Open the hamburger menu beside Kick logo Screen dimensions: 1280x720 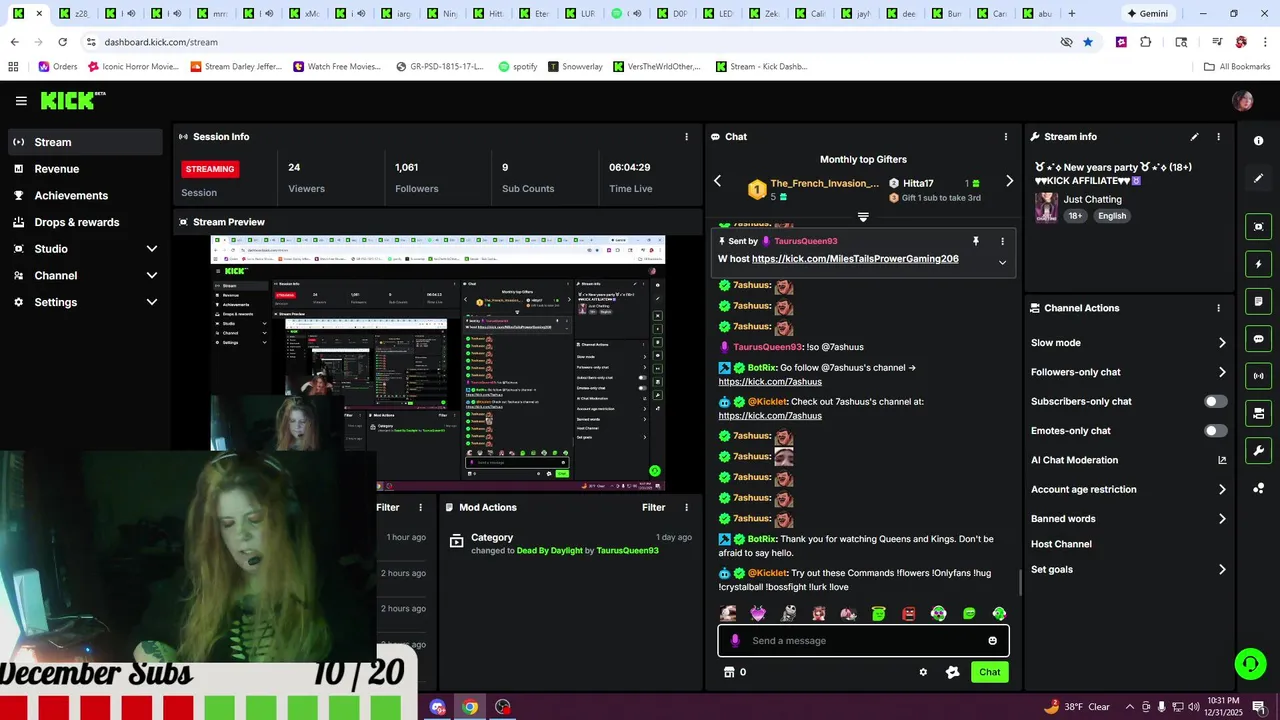[21, 101]
